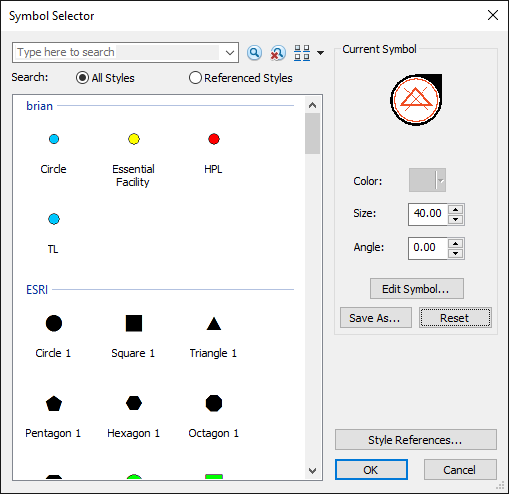
Task: Select the red HPL symbol
Action: 214,139
